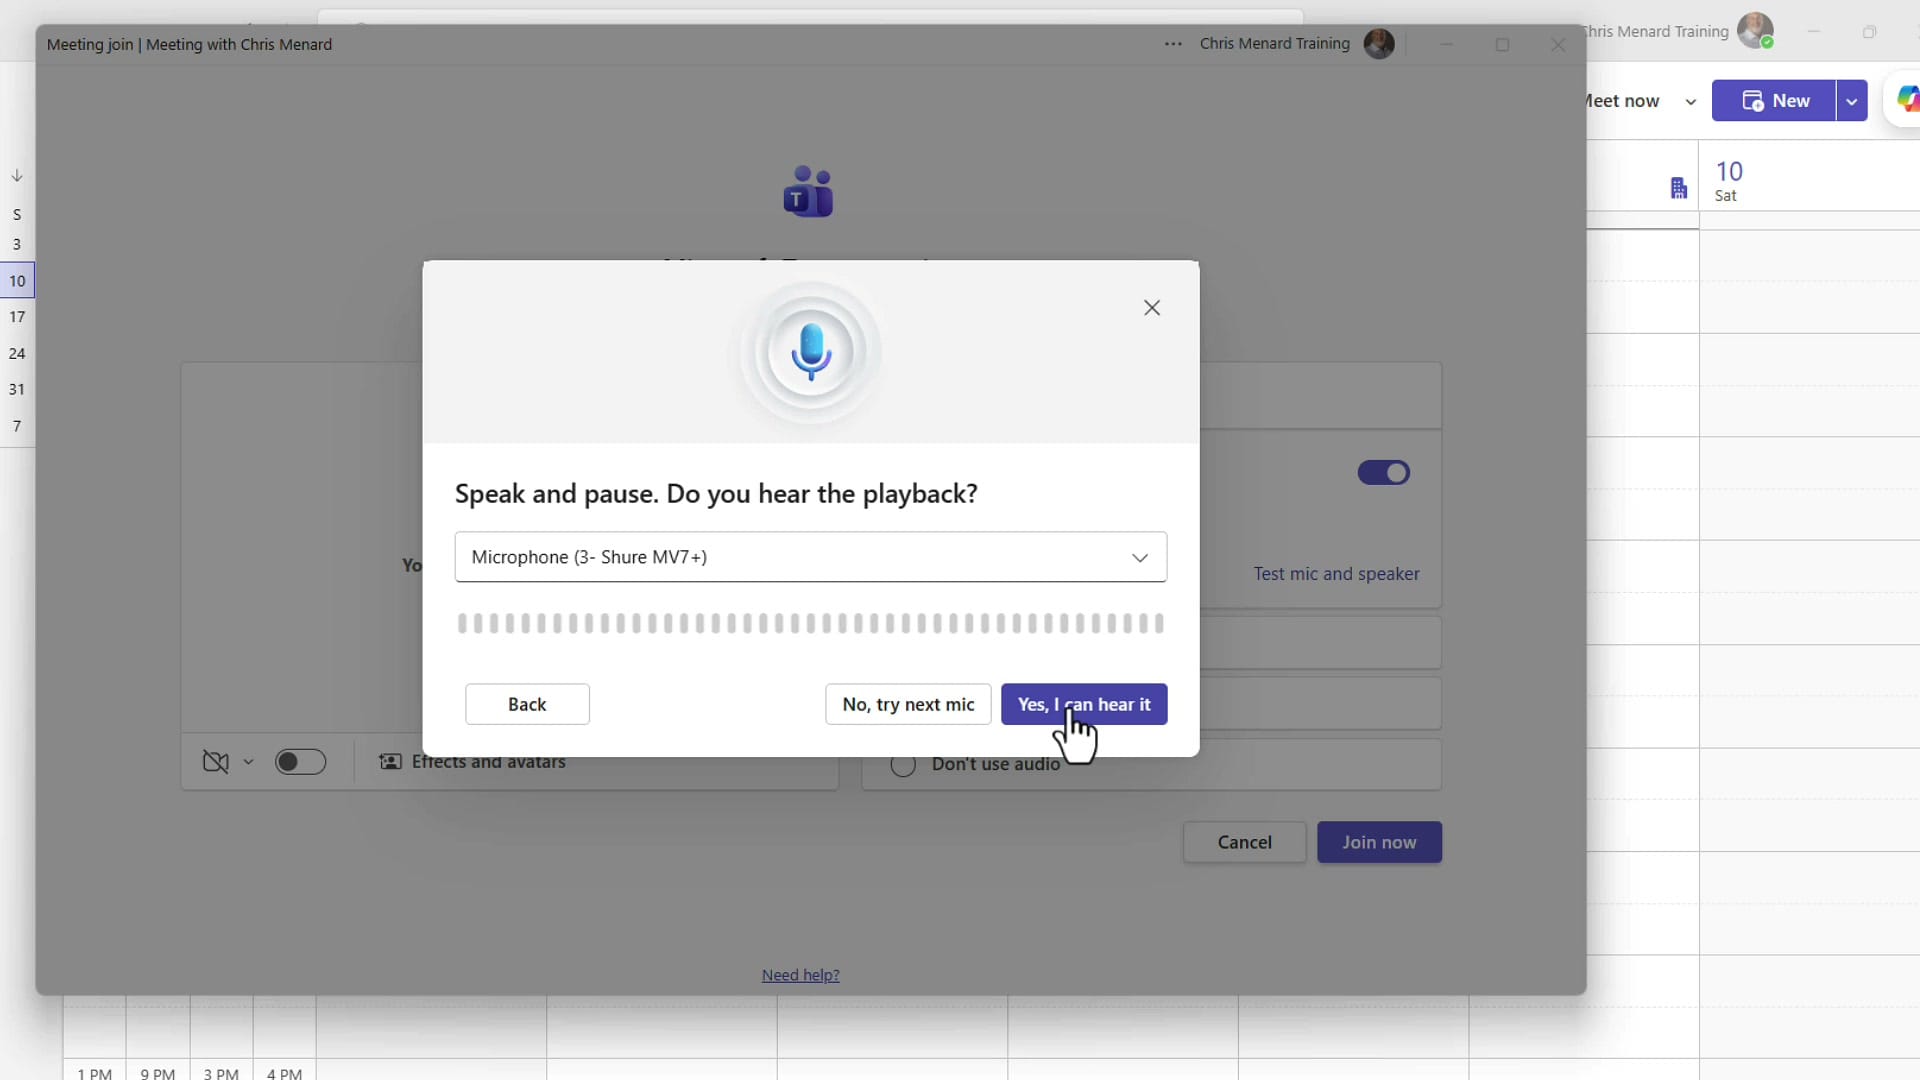Go Back in mic test dialog
1920x1080 pixels.
[527, 704]
